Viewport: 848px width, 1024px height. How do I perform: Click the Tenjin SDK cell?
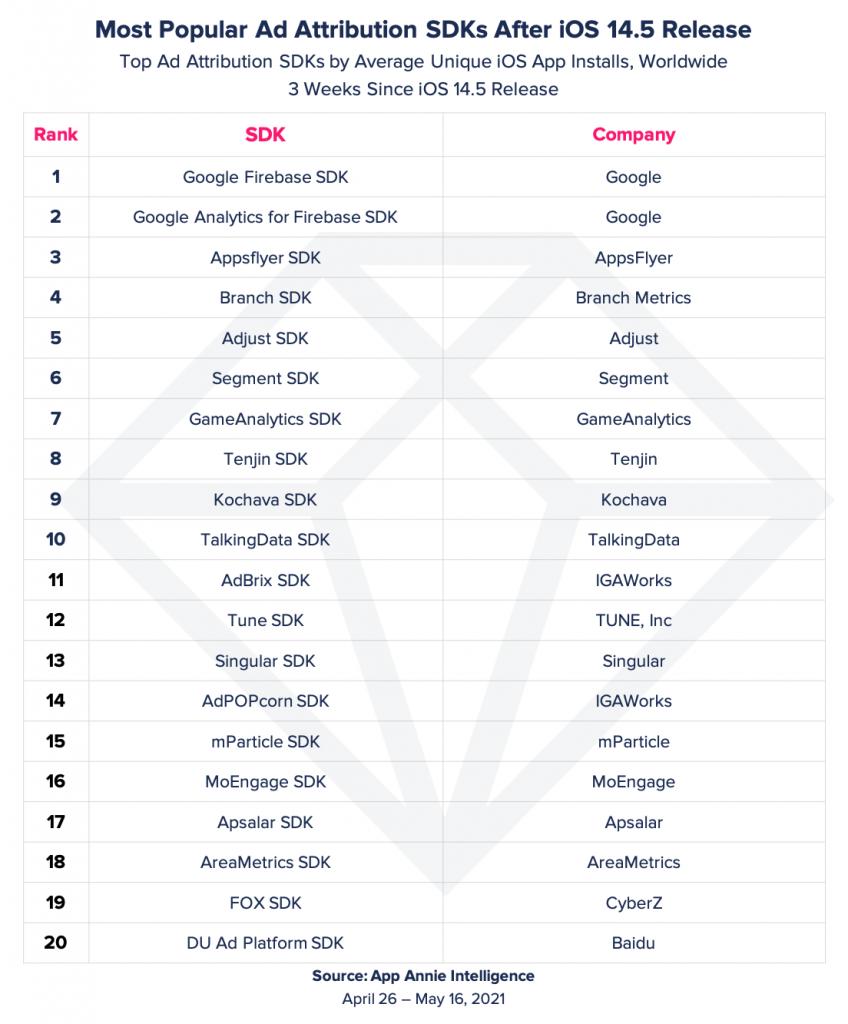265,459
